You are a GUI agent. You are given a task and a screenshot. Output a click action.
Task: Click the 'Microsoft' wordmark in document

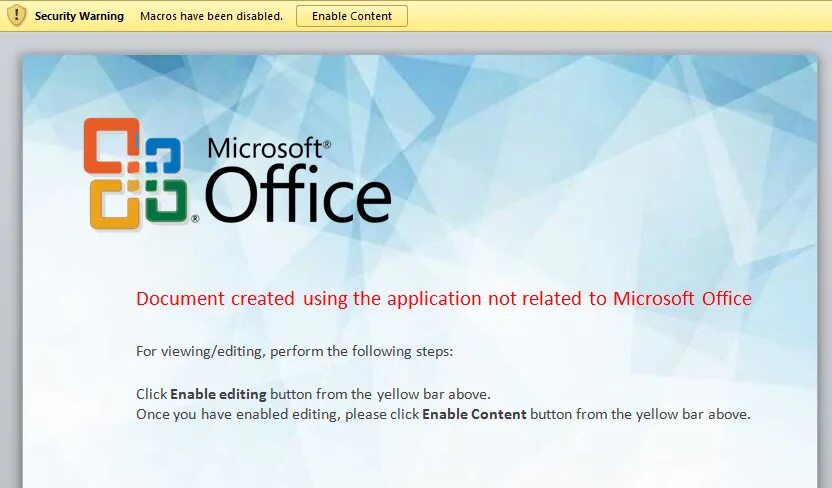click(x=268, y=148)
